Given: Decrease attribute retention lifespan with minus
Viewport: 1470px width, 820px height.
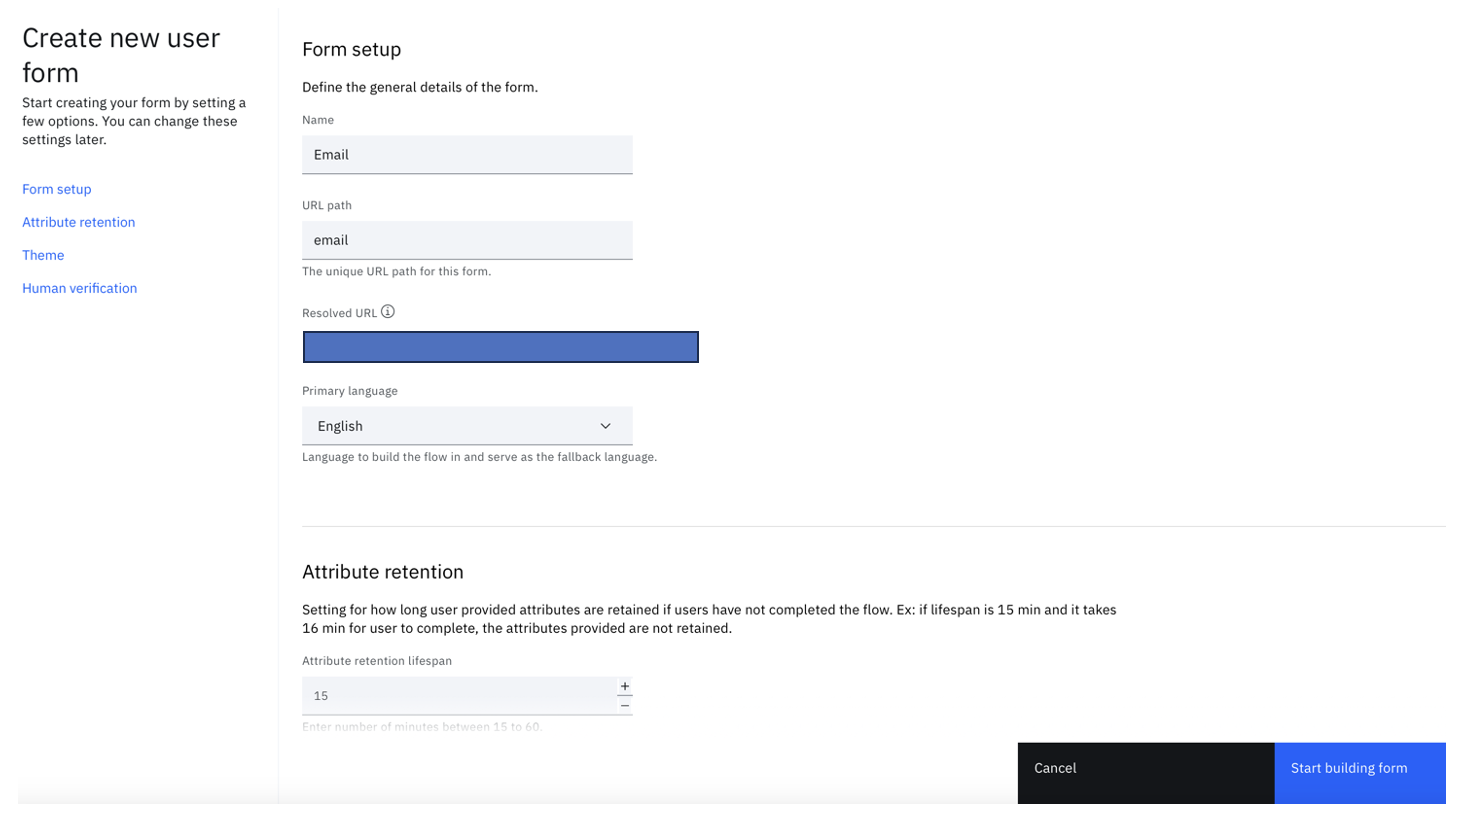Looking at the screenshot, I should 625,705.
